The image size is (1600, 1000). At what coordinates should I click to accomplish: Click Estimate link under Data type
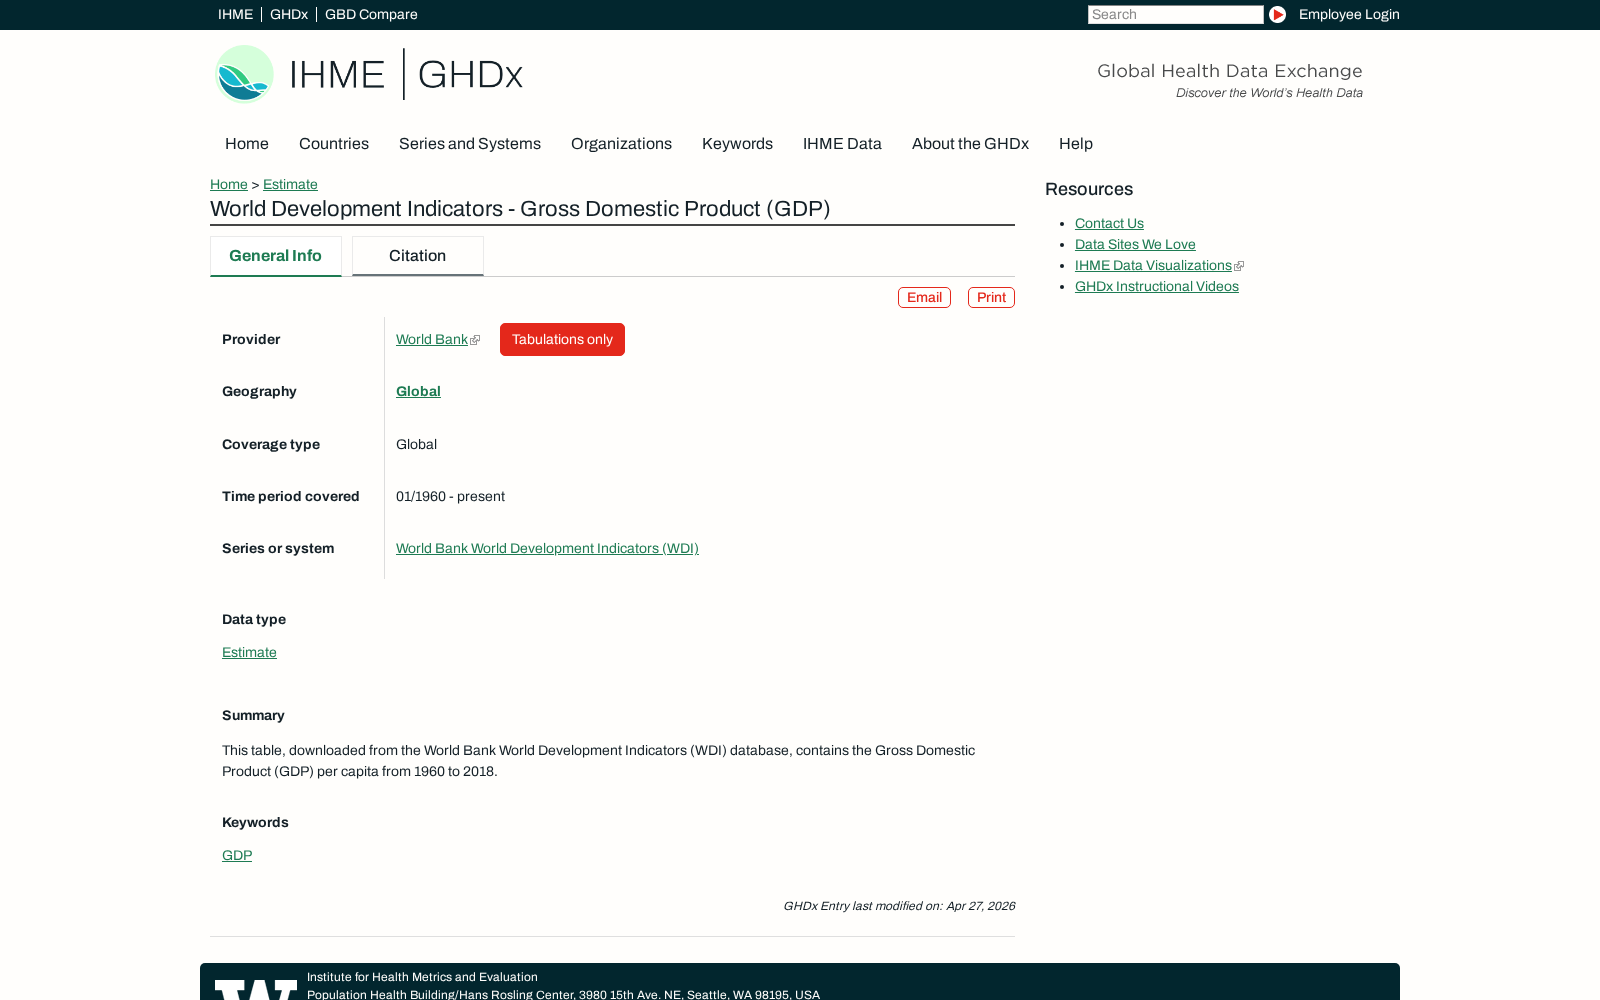coord(249,653)
